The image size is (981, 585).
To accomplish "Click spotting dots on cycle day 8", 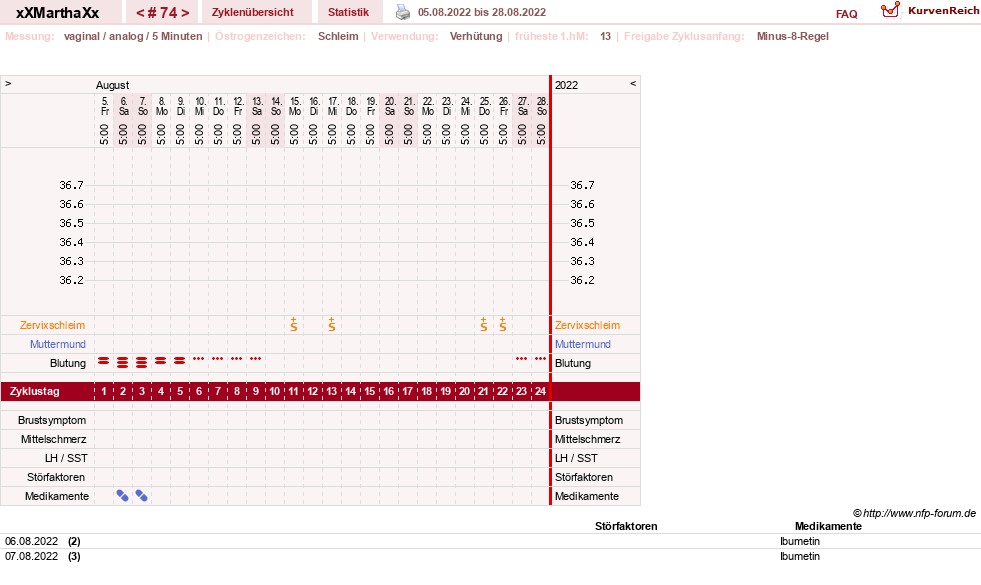I will (x=236, y=359).
